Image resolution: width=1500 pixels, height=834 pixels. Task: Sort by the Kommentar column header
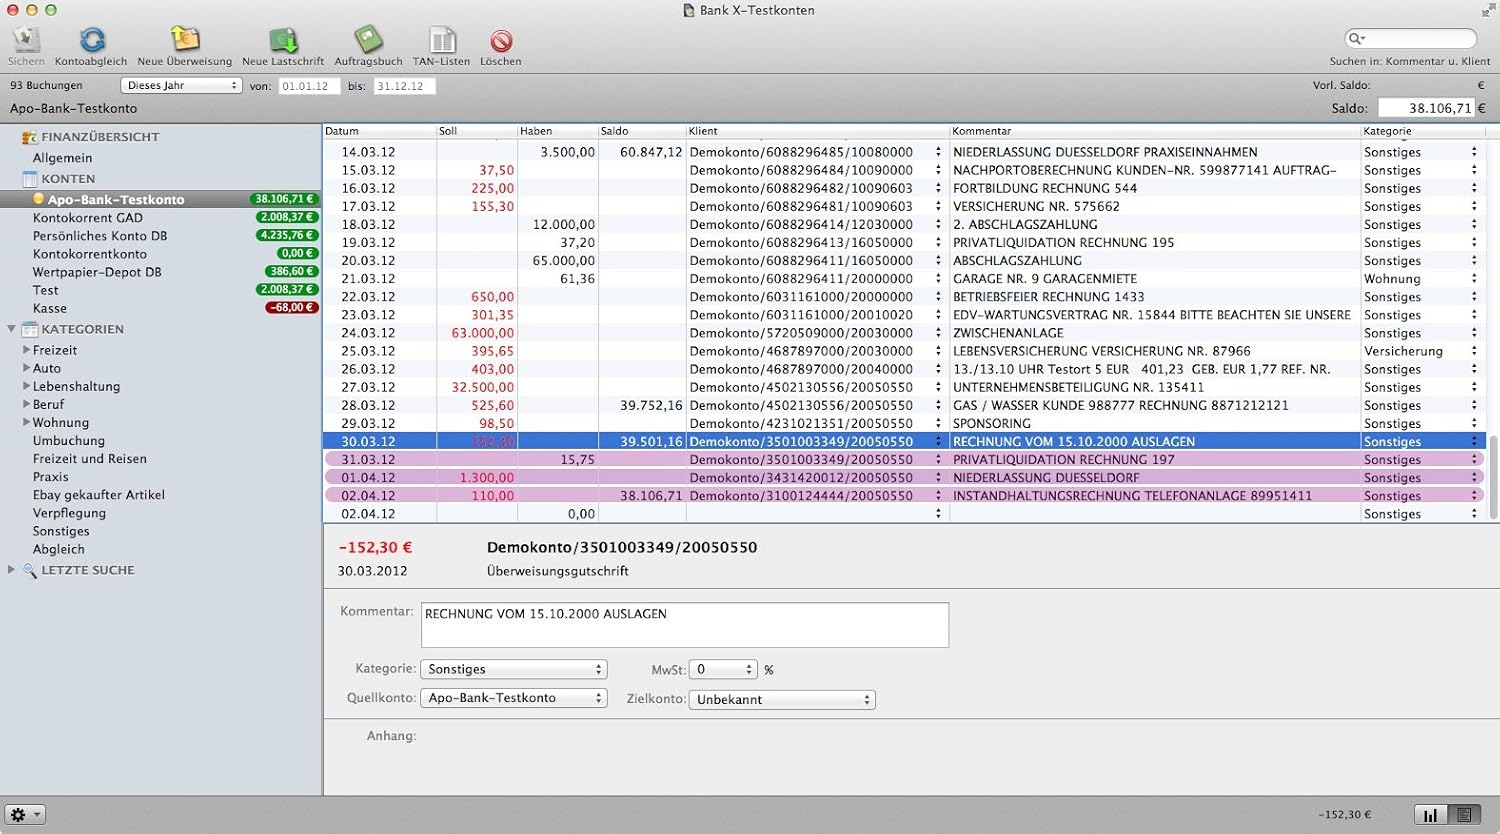click(1154, 131)
